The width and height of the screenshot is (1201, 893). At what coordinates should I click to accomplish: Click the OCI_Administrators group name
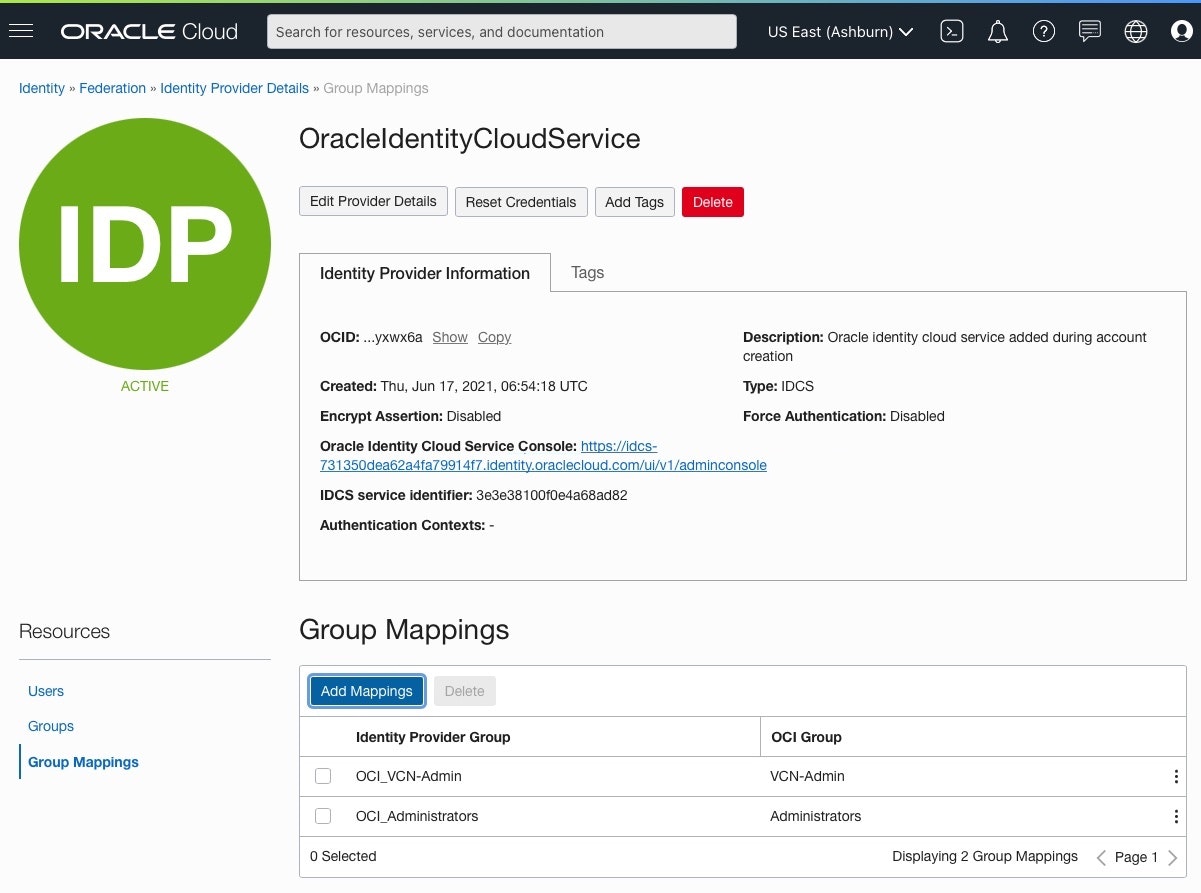click(417, 816)
